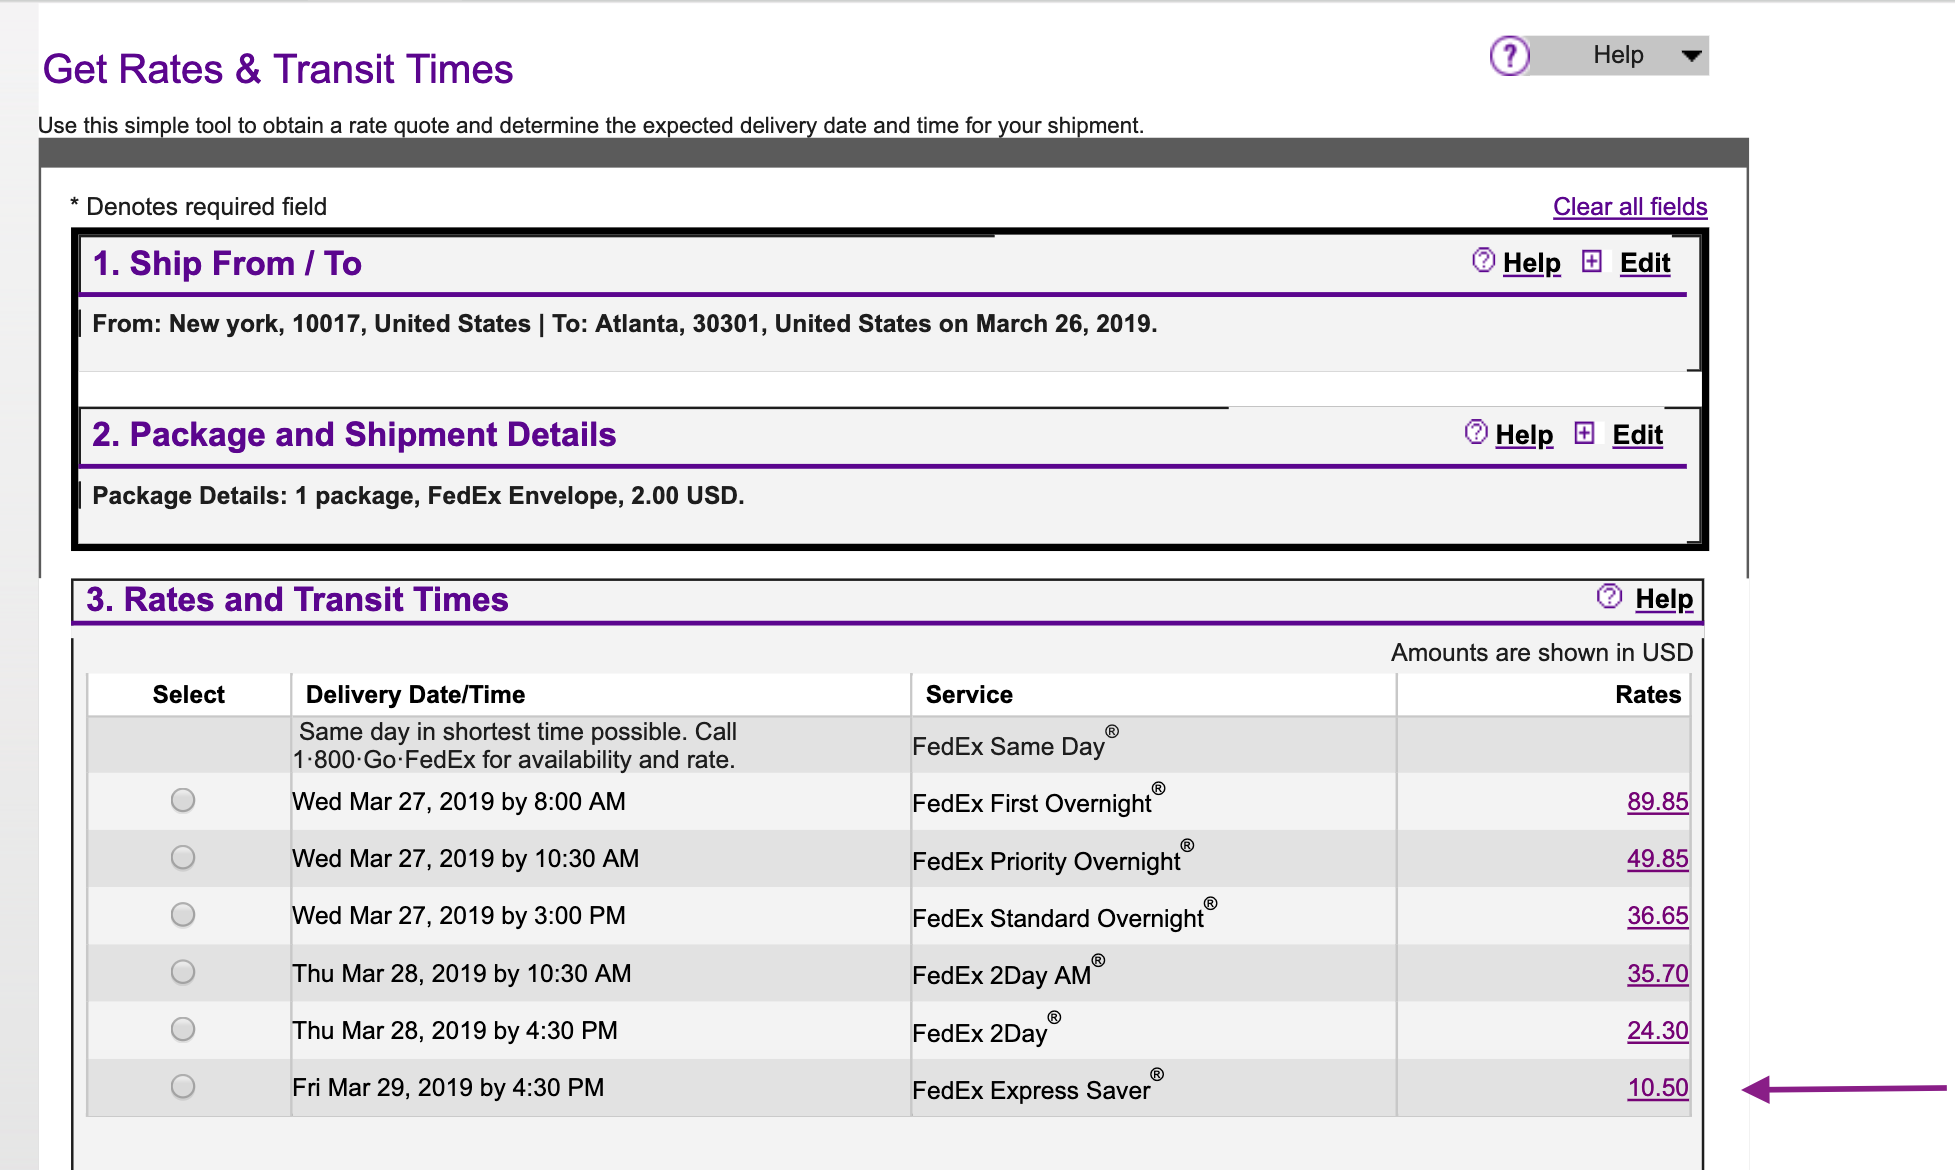Open the 36.65 rate link
Viewport: 1955px width, 1170px height.
[x=1657, y=916]
